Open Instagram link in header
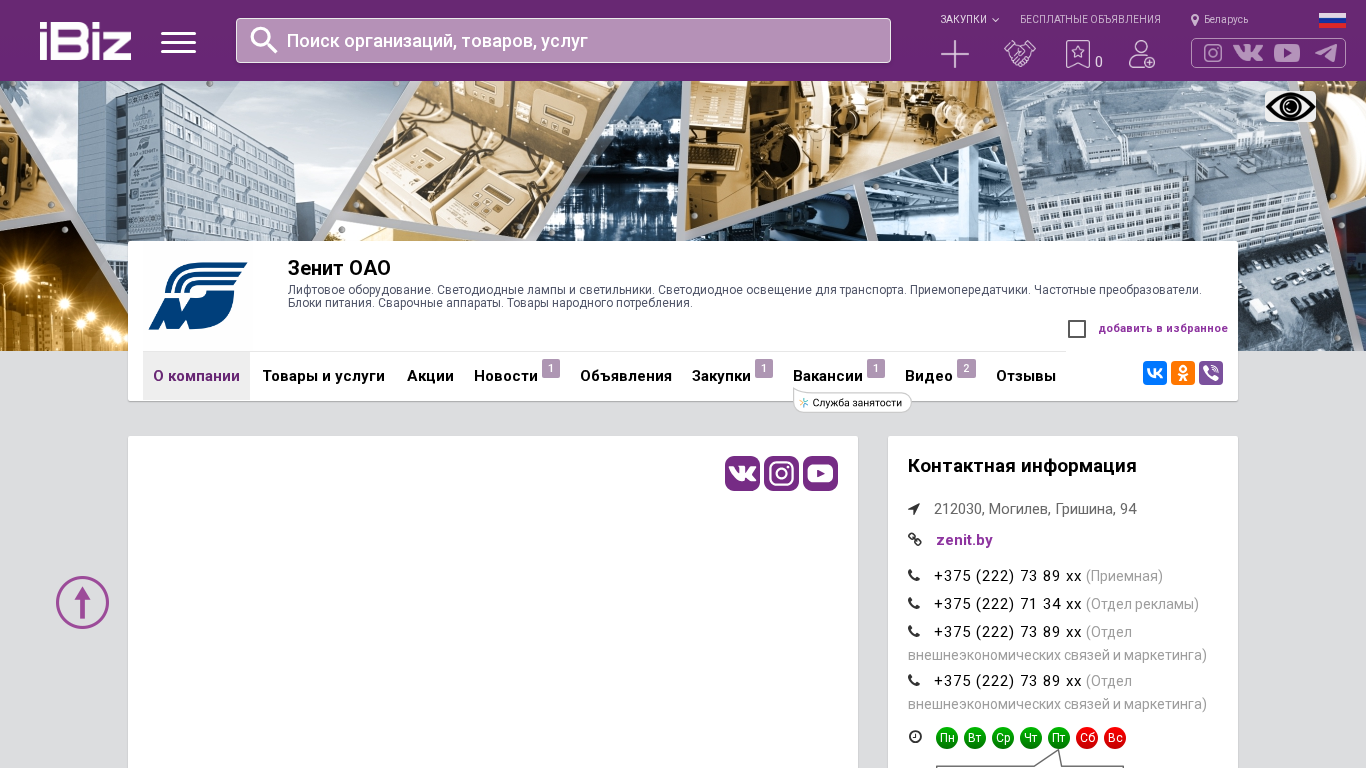This screenshot has height=768, width=1366. pyautogui.click(x=1213, y=53)
